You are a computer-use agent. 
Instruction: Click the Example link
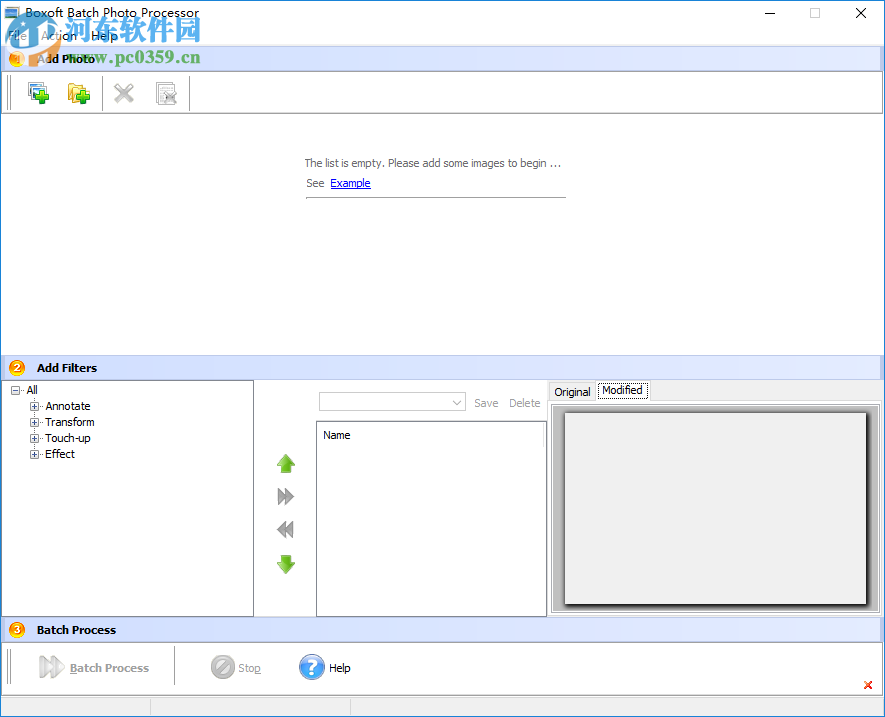349,183
